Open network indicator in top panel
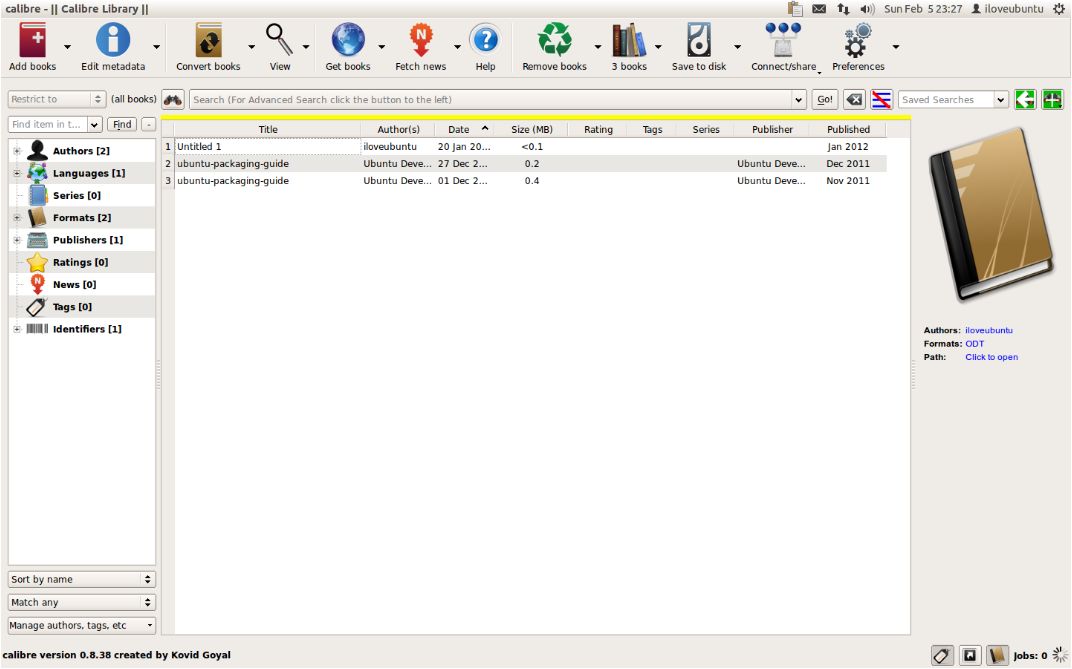 844,9
